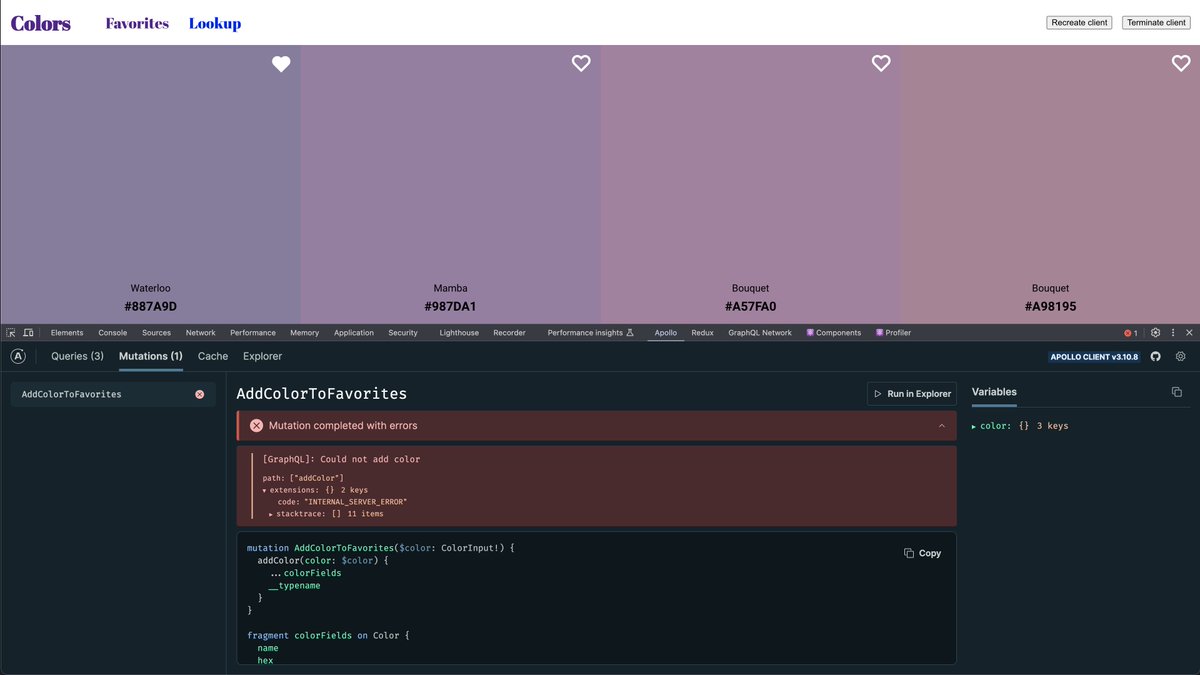Click the Terminate client button
The image size is (1200, 675).
coord(1156,22)
